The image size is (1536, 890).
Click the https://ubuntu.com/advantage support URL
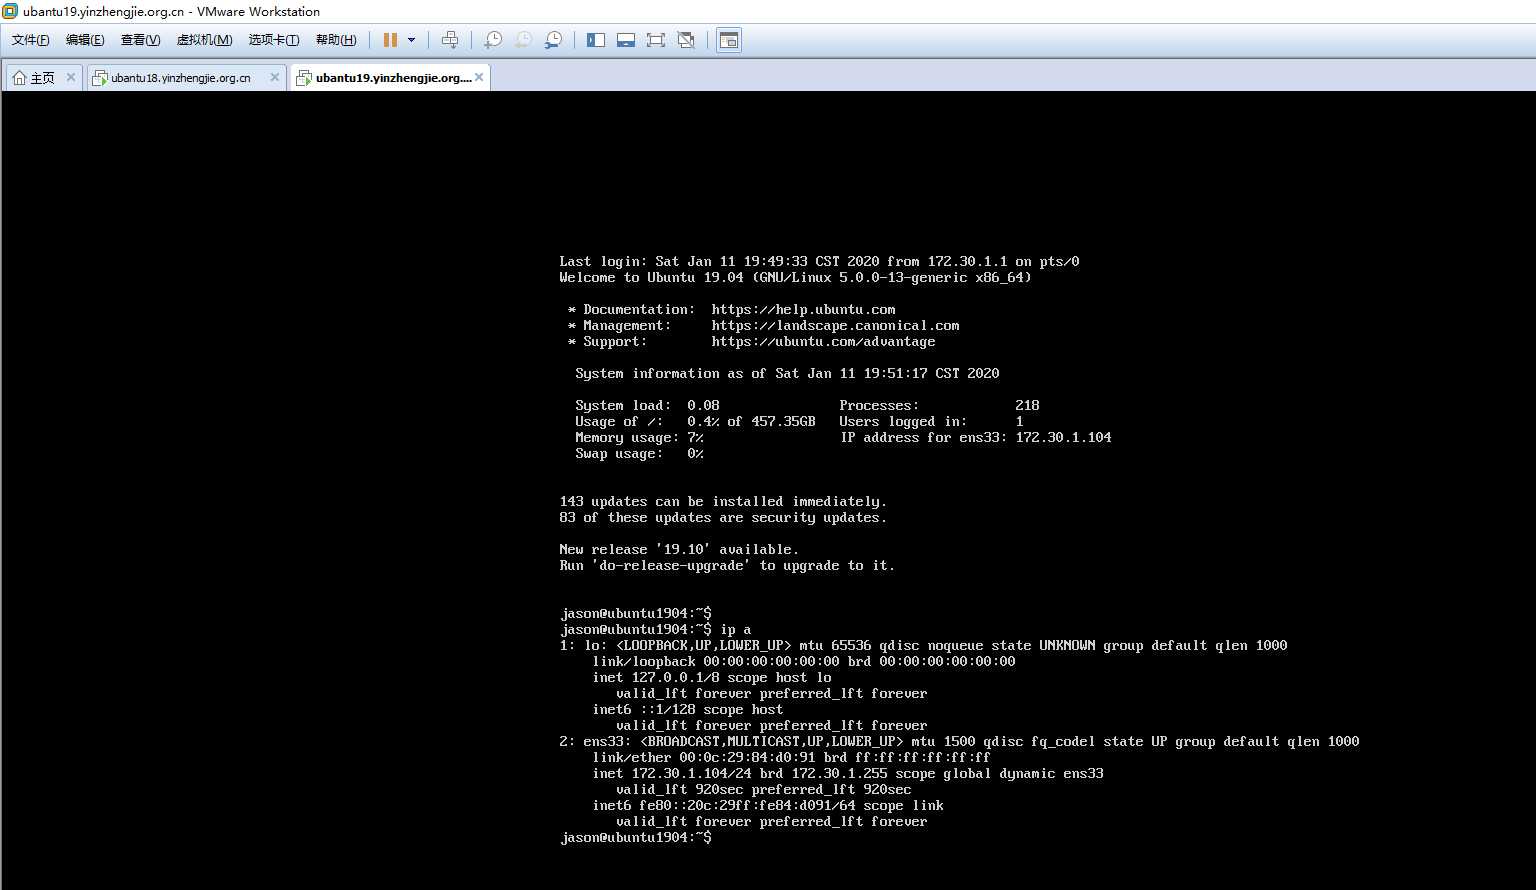[823, 342]
